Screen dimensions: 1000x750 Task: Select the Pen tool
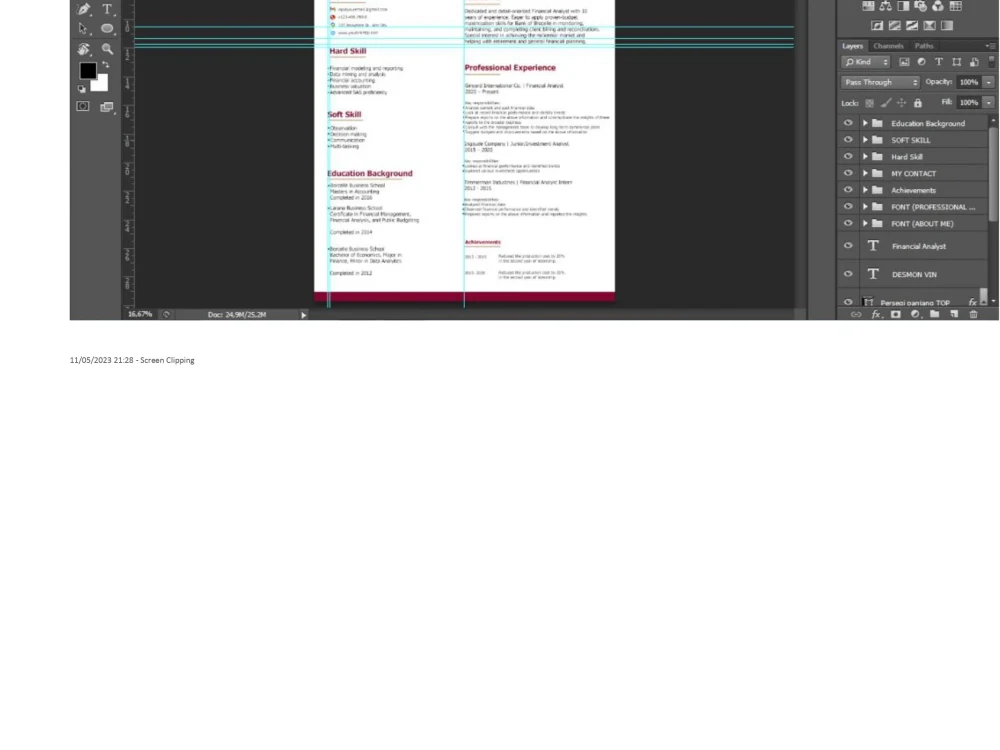coord(84,9)
